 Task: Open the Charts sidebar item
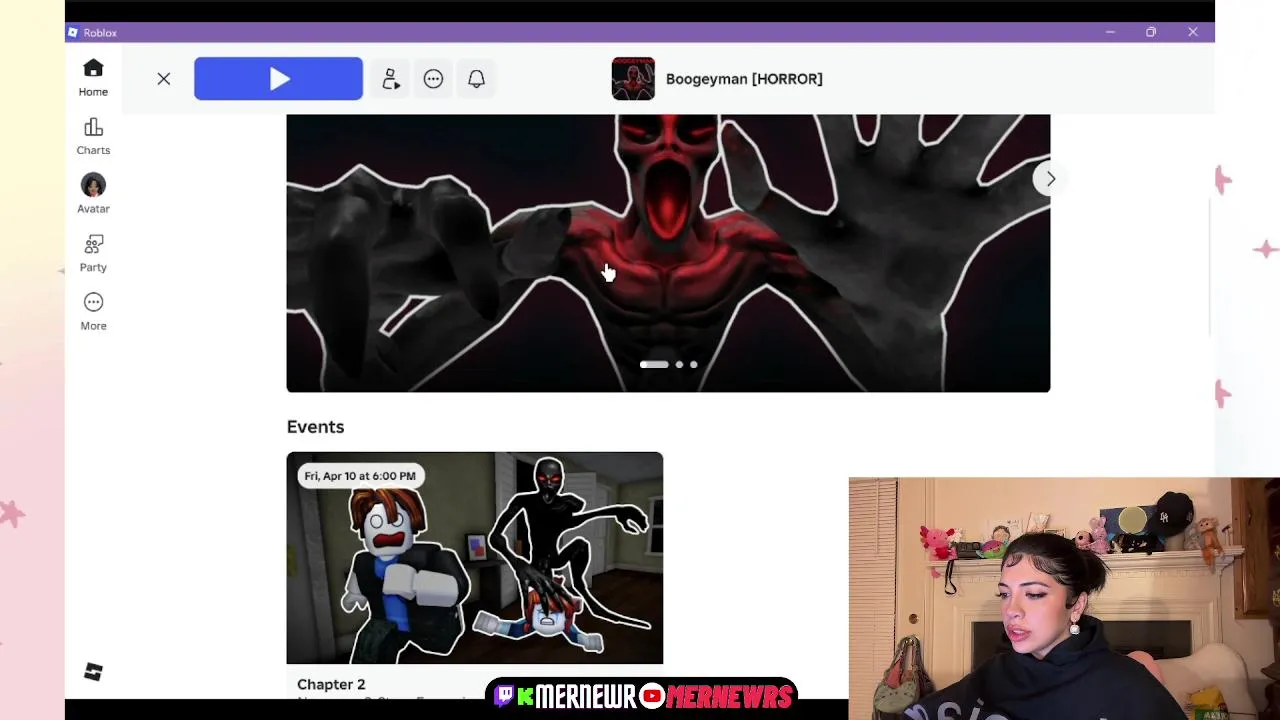click(x=93, y=137)
